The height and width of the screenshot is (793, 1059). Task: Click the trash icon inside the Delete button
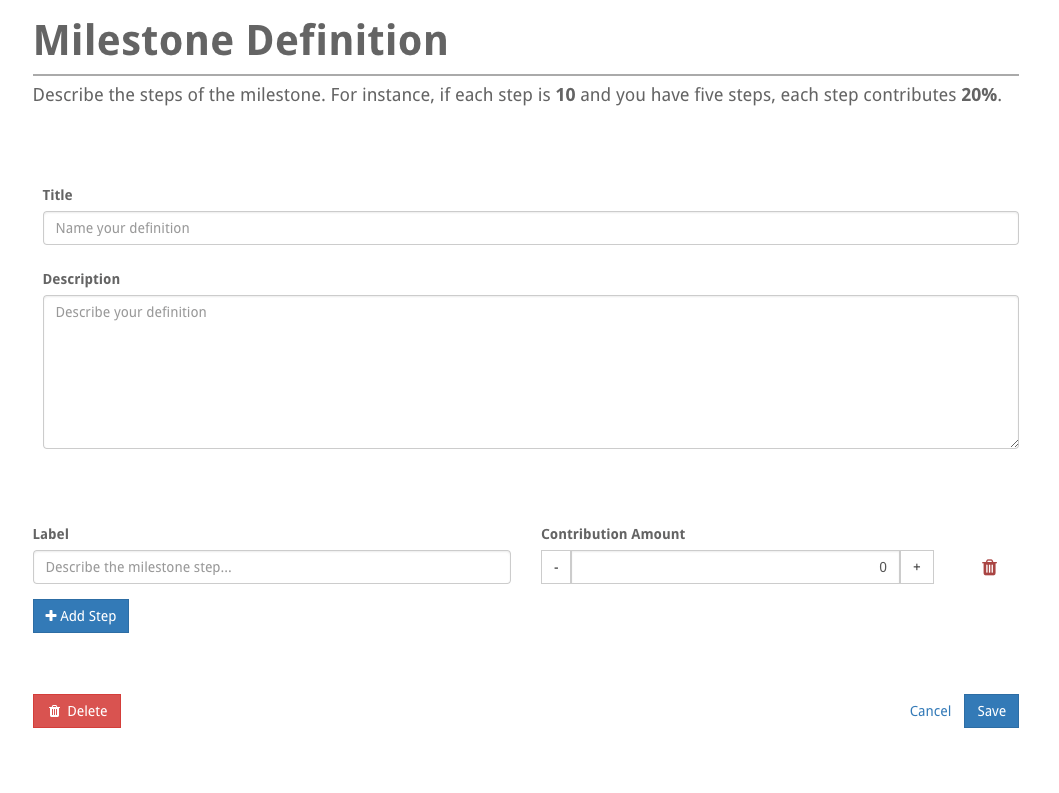[54, 711]
